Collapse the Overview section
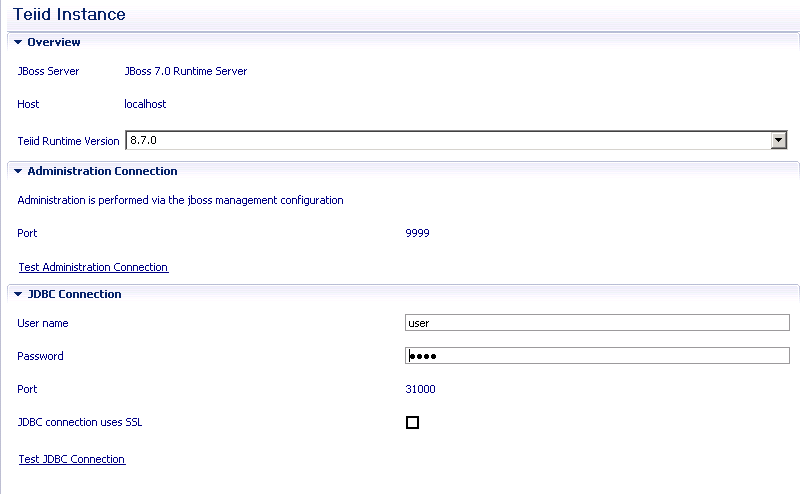Image resolution: width=805 pixels, height=494 pixels. 18,42
